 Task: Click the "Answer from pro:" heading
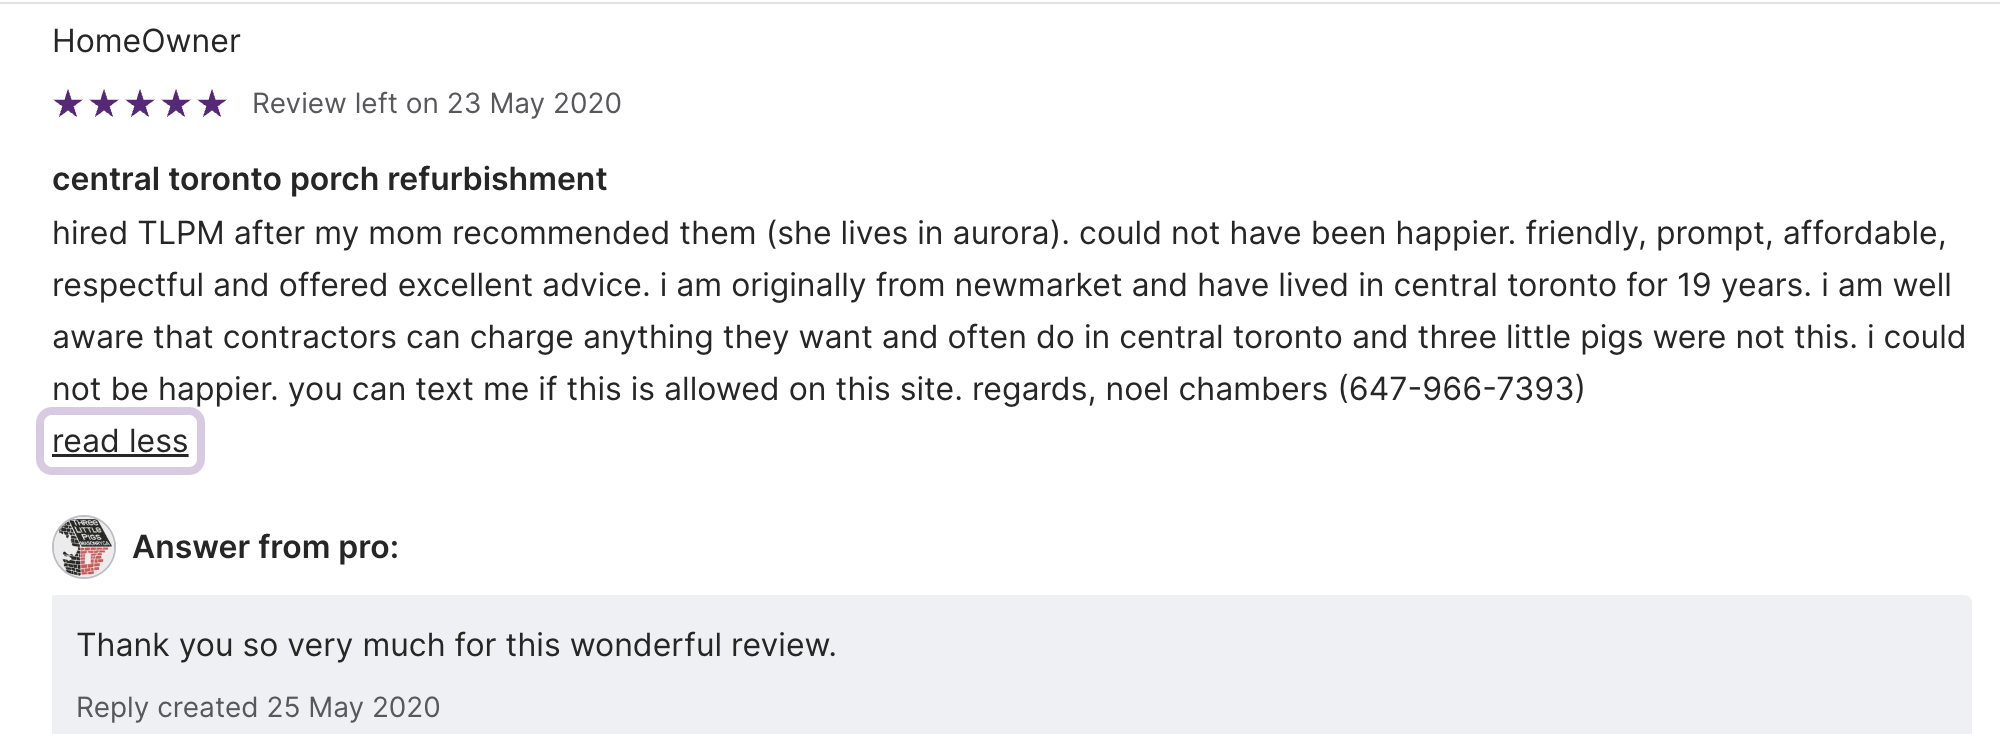click(265, 547)
